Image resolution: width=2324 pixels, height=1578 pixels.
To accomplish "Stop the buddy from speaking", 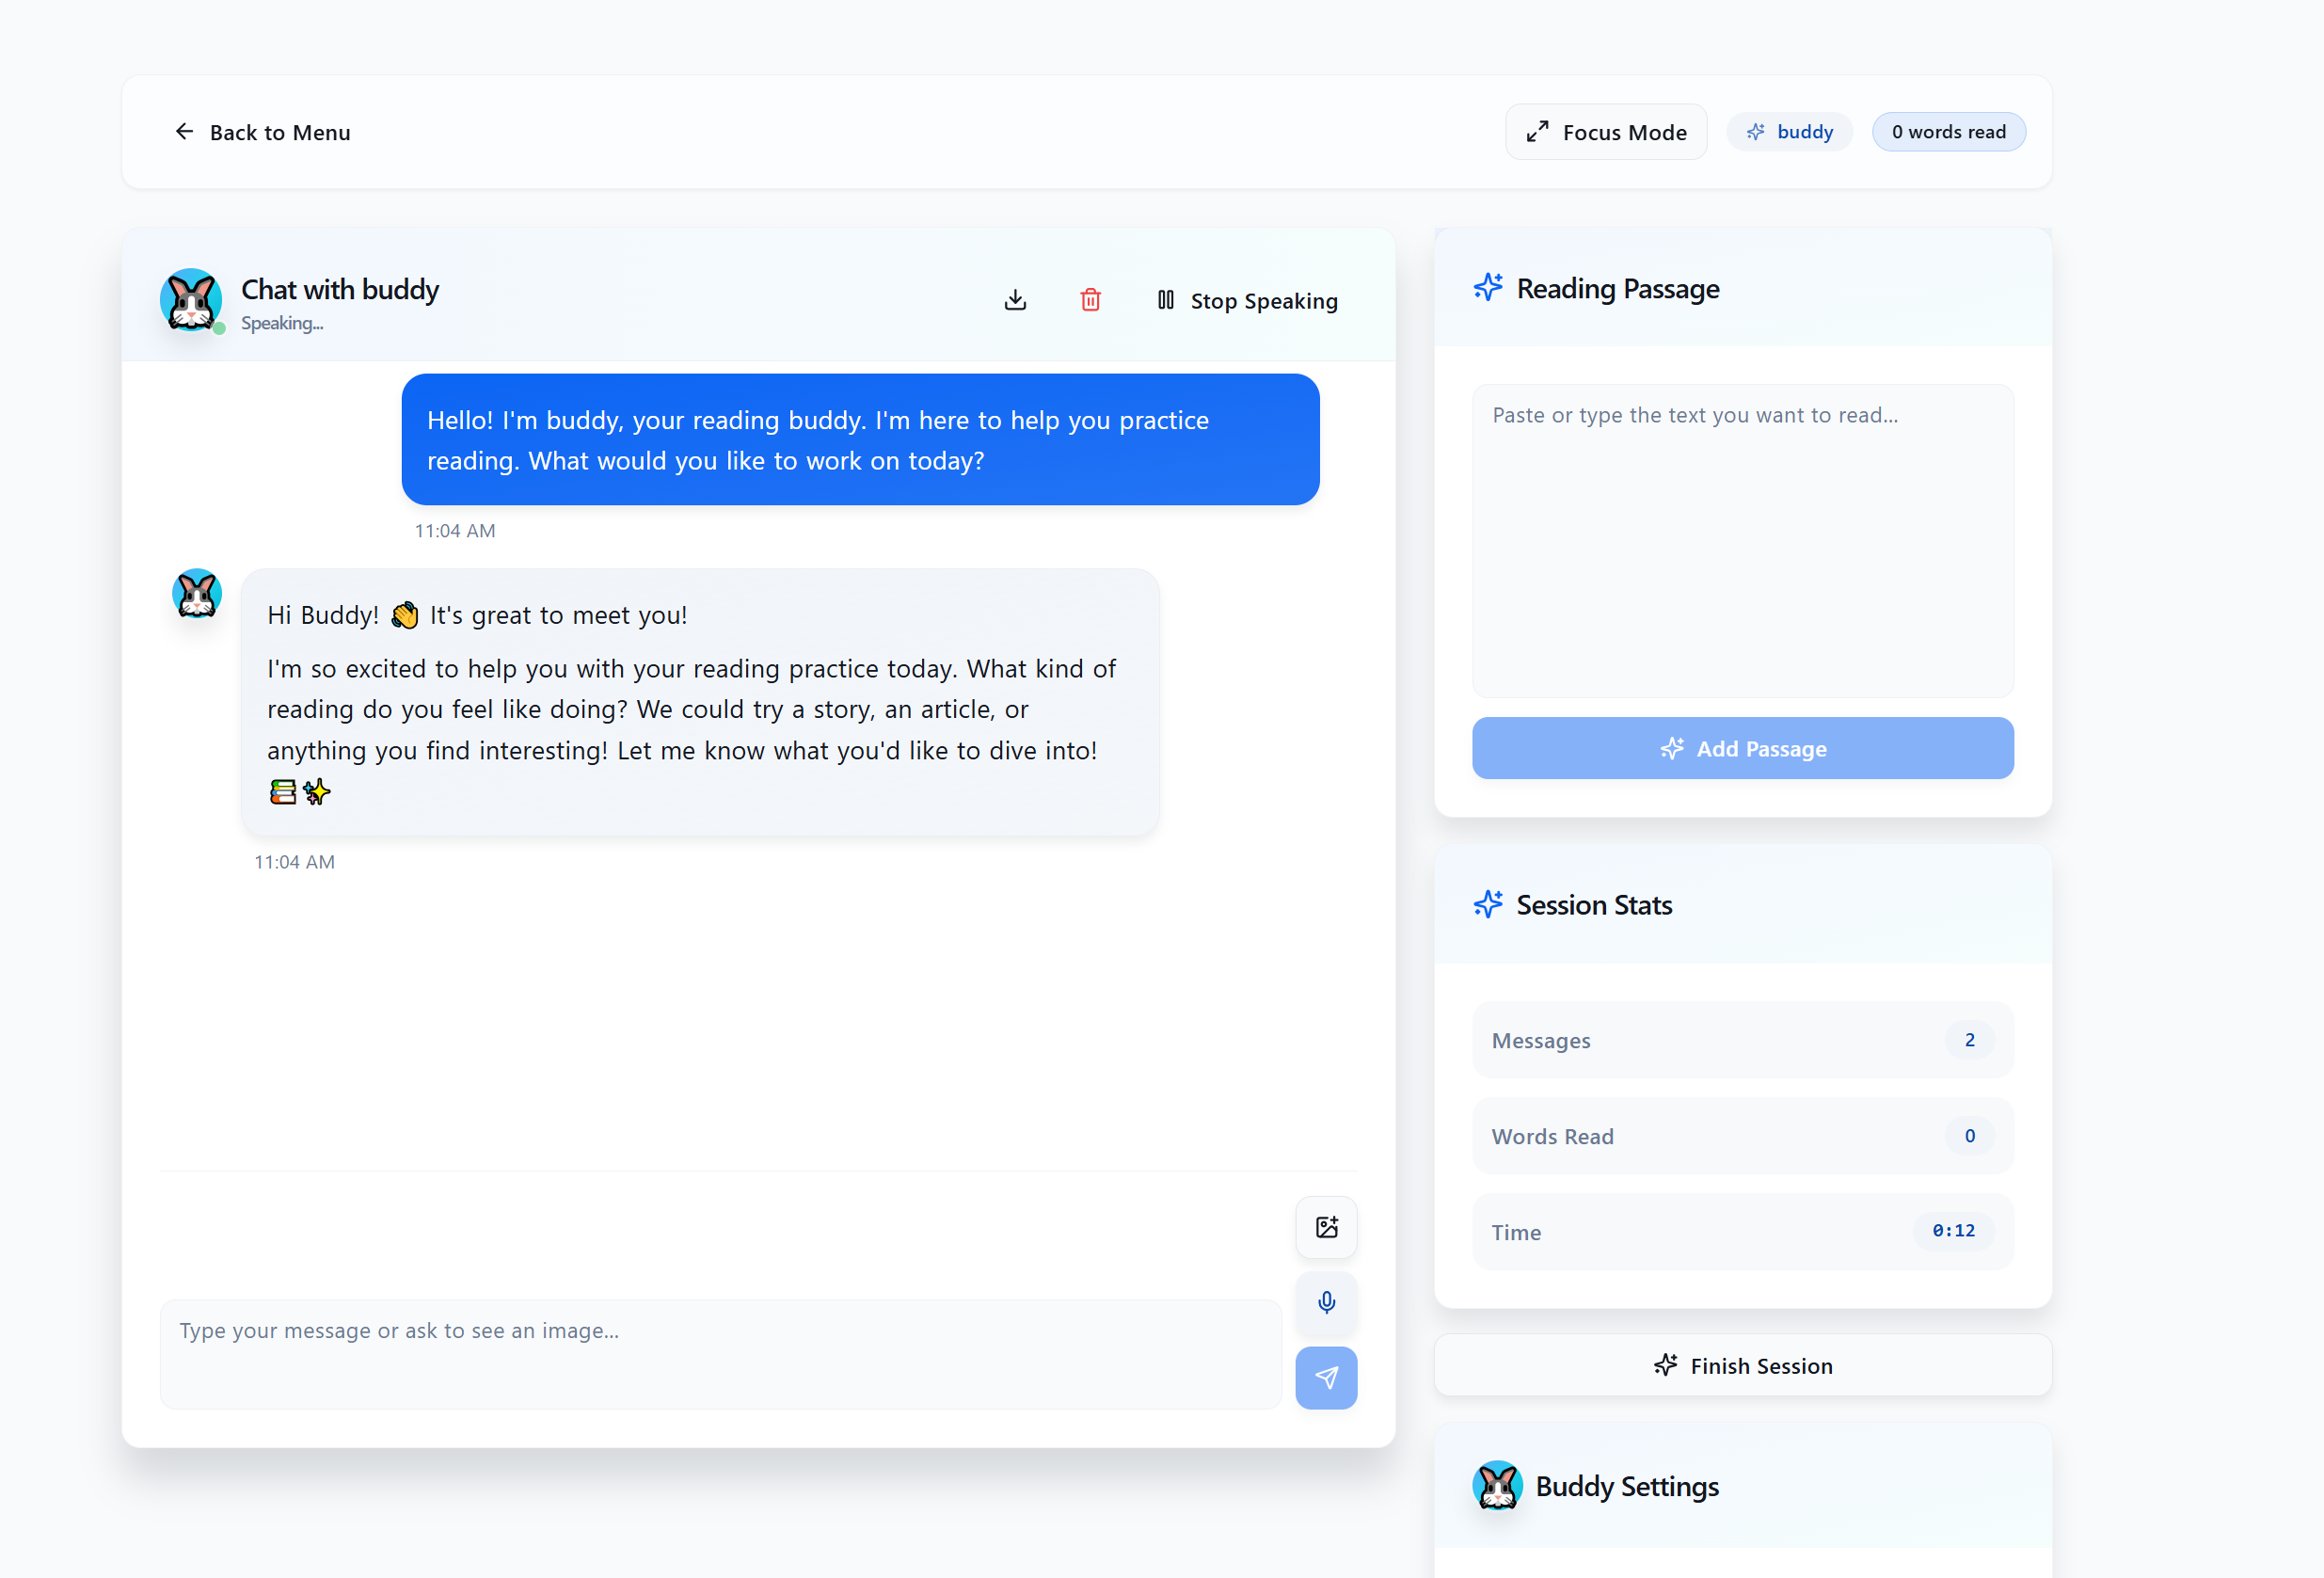I will click(1247, 300).
